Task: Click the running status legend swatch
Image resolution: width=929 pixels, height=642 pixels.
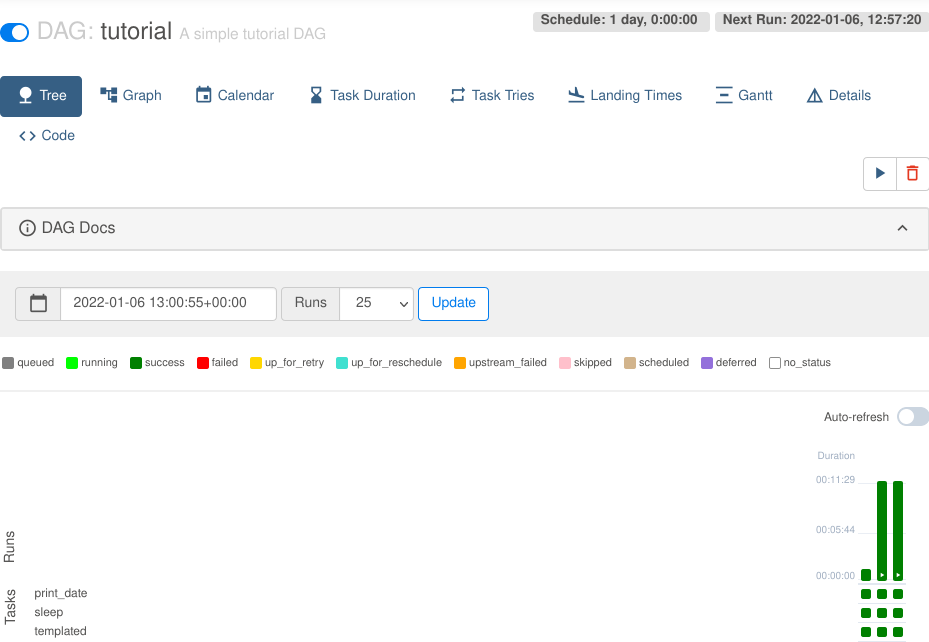Action: (x=72, y=363)
